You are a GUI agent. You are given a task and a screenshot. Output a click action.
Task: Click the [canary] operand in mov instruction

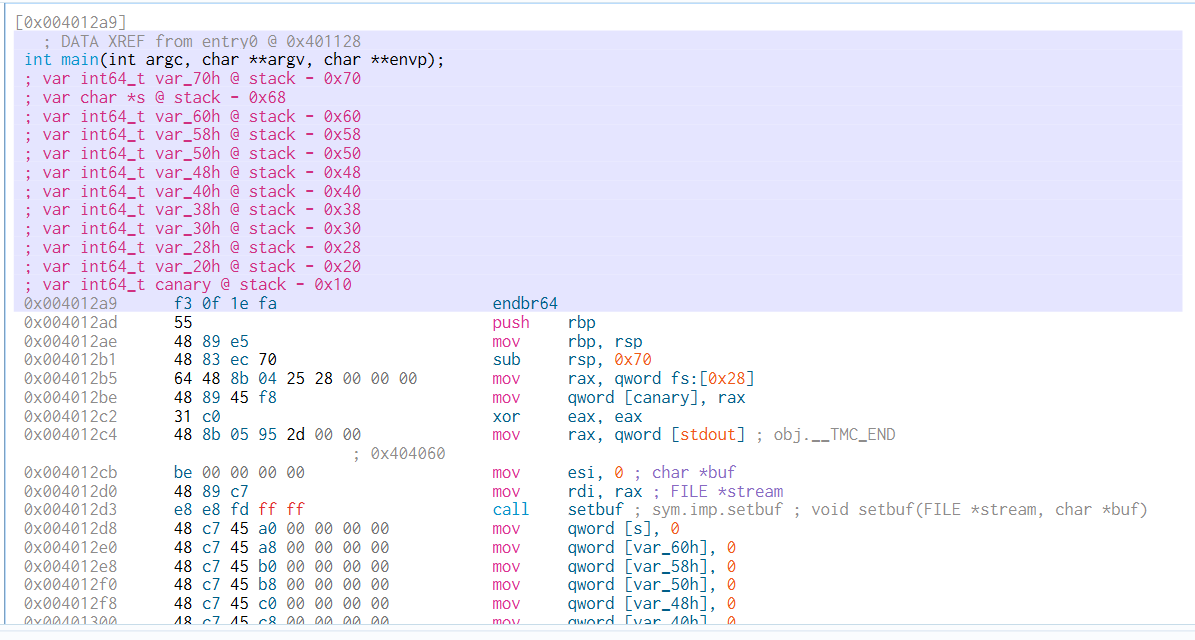pyautogui.click(x=659, y=398)
